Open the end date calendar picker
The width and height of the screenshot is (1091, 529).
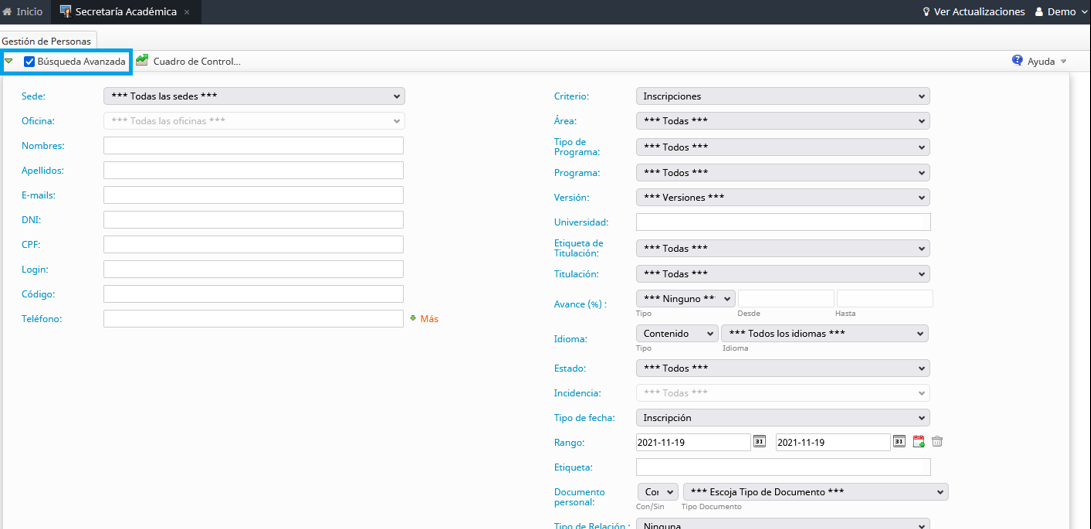[x=900, y=442]
